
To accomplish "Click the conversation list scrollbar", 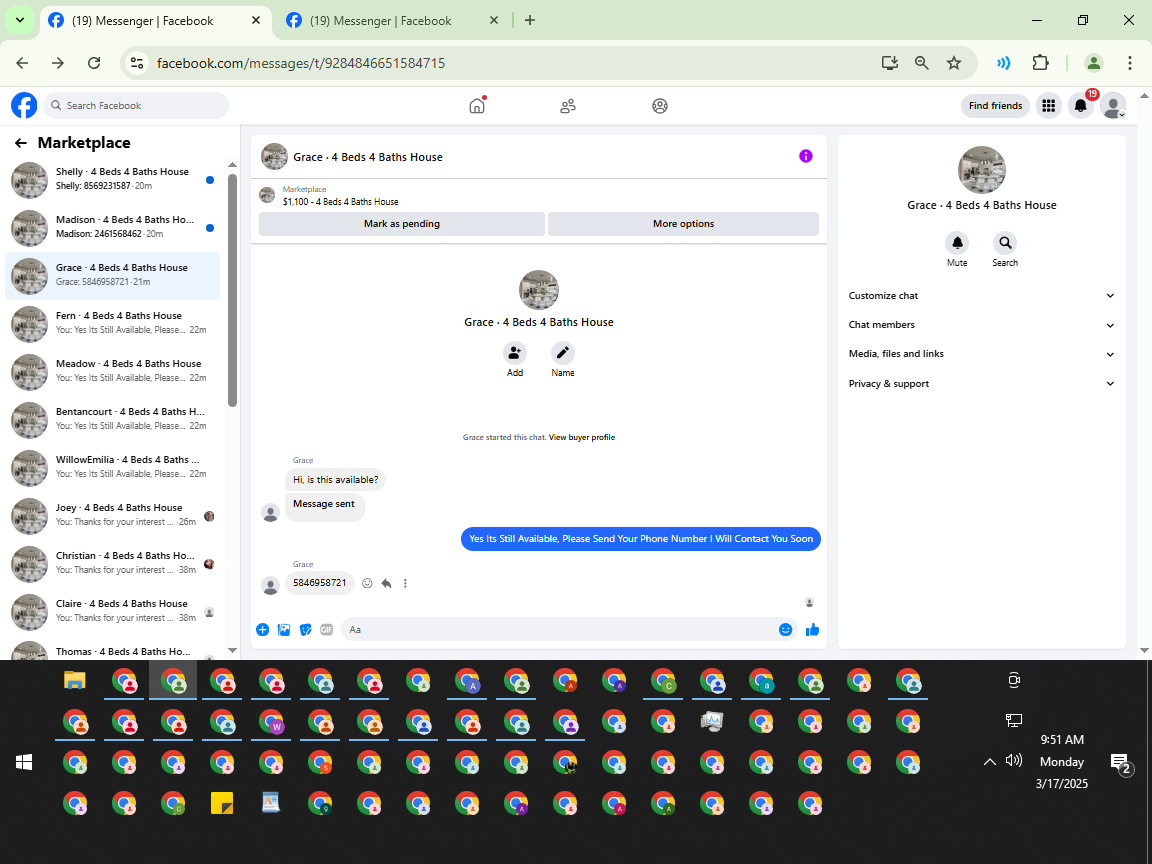I will pyautogui.click(x=232, y=290).
